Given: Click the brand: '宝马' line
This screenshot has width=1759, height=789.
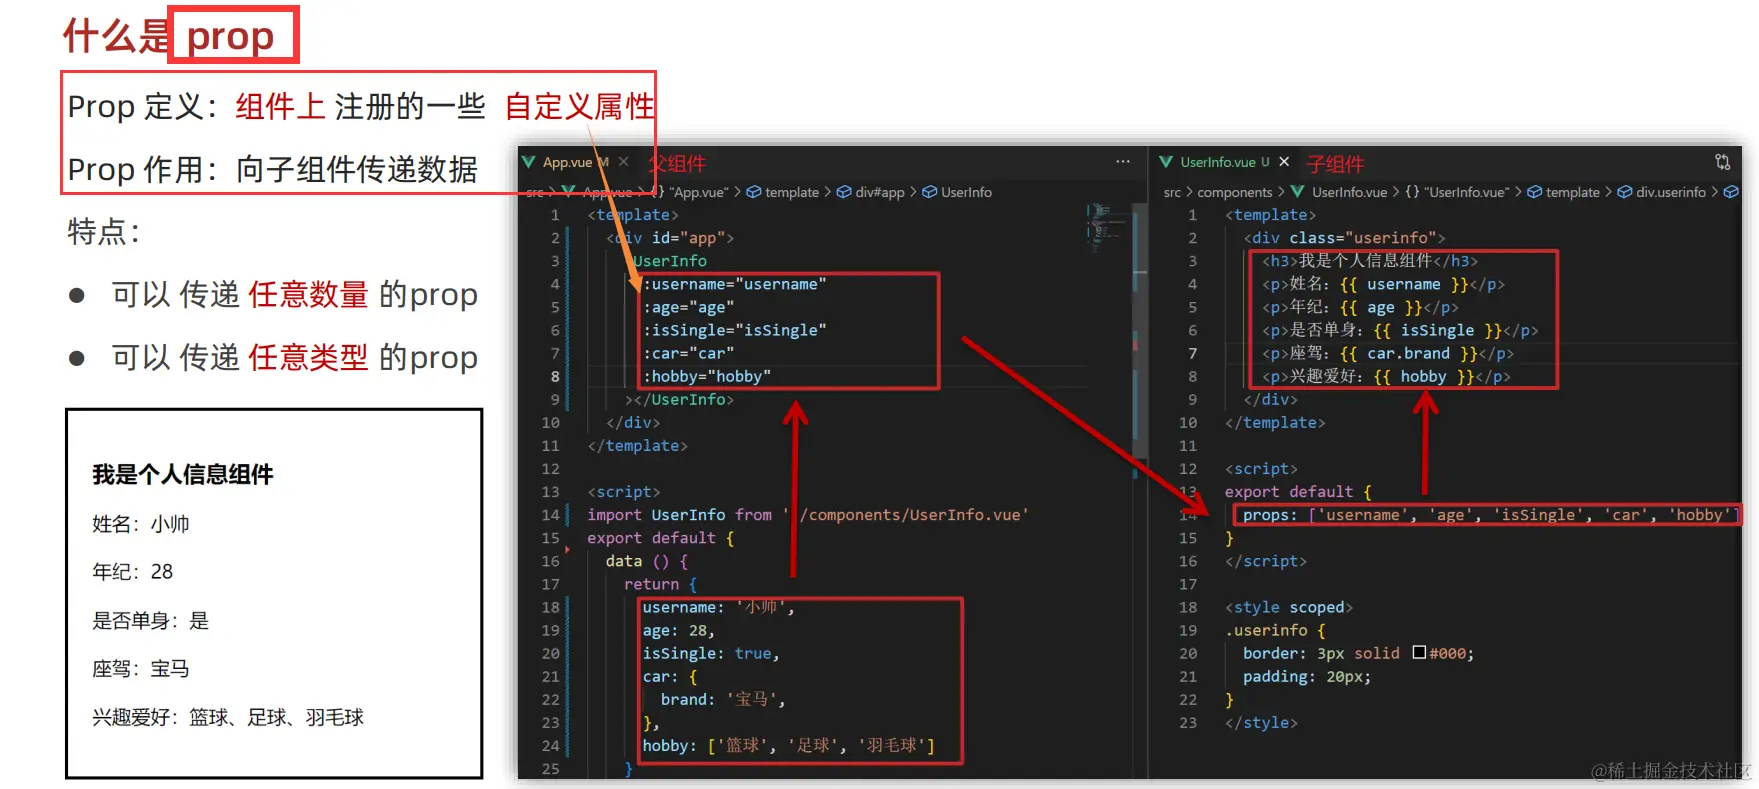Looking at the screenshot, I should pos(723,699).
